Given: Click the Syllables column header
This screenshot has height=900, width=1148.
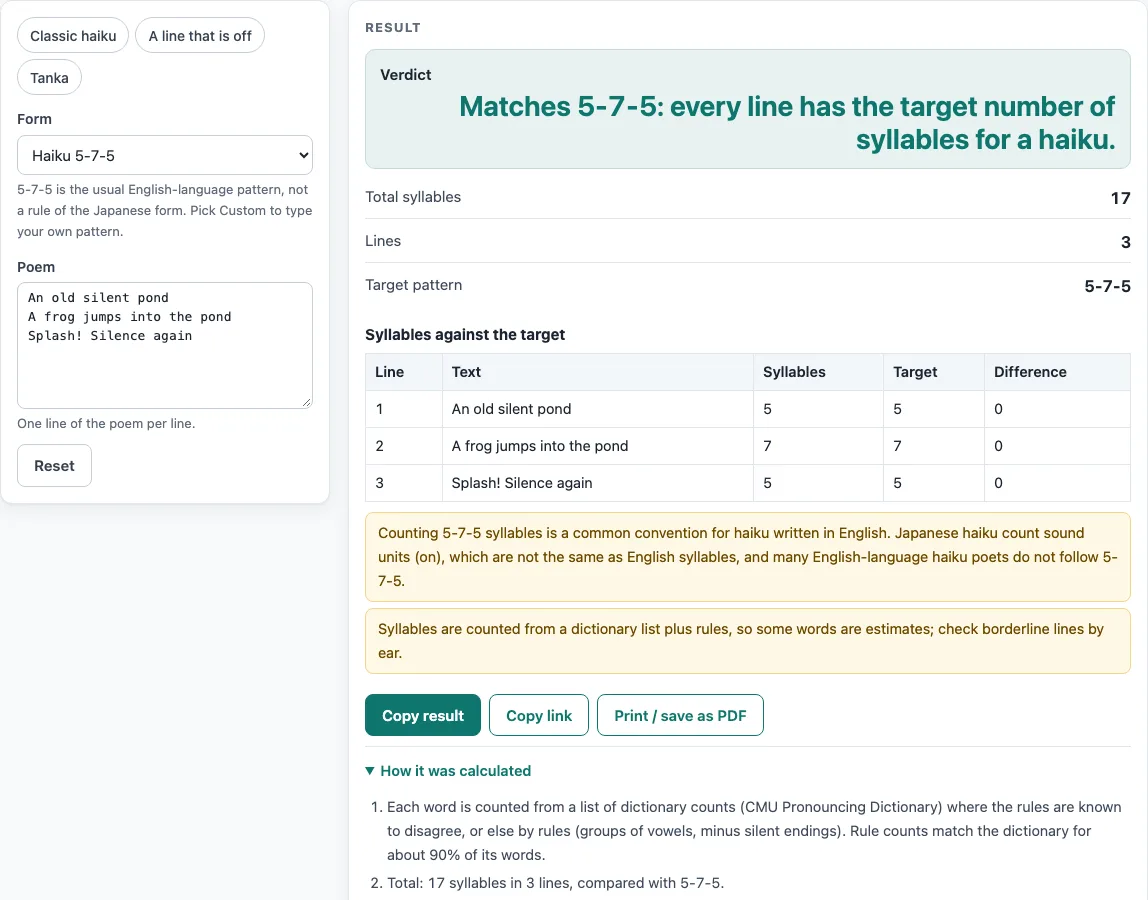Looking at the screenshot, I should tap(818, 372).
